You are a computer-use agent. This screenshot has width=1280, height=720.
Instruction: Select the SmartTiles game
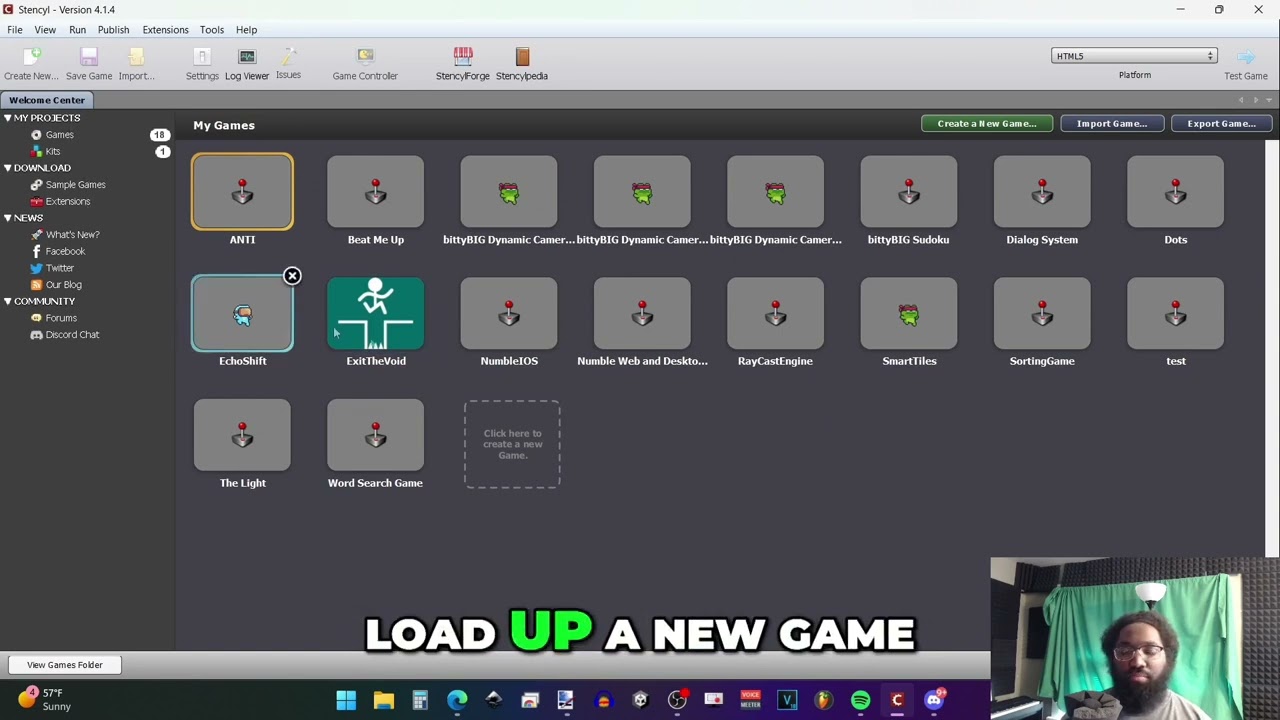pos(909,314)
